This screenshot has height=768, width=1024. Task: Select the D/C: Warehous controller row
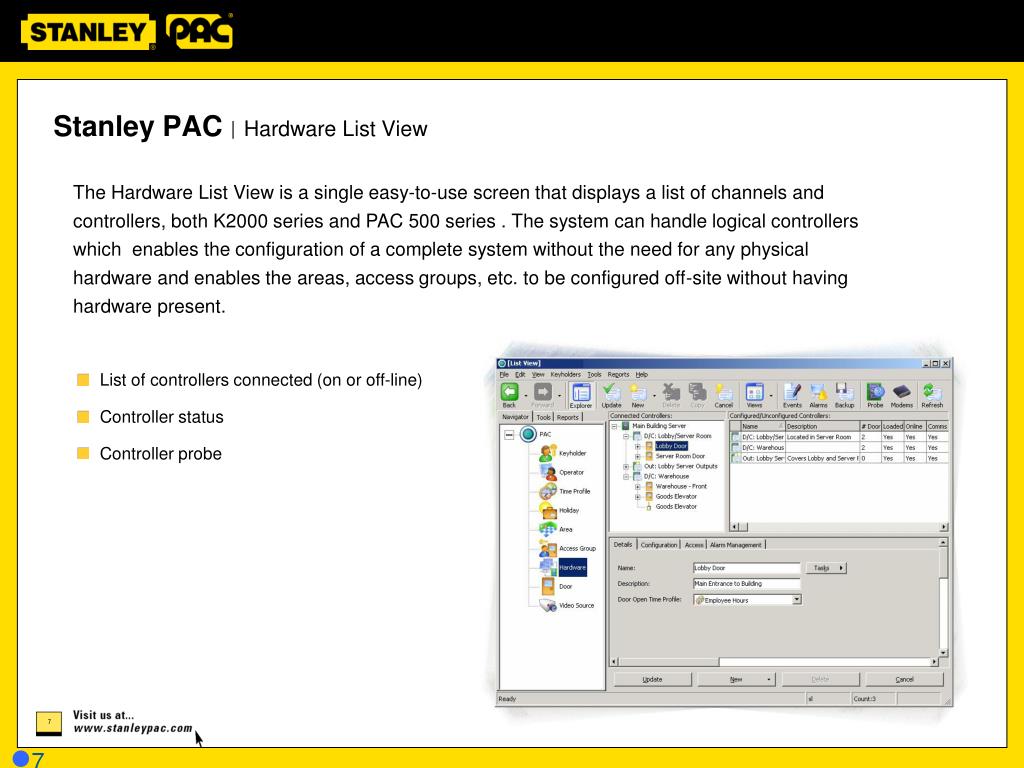[839, 448]
